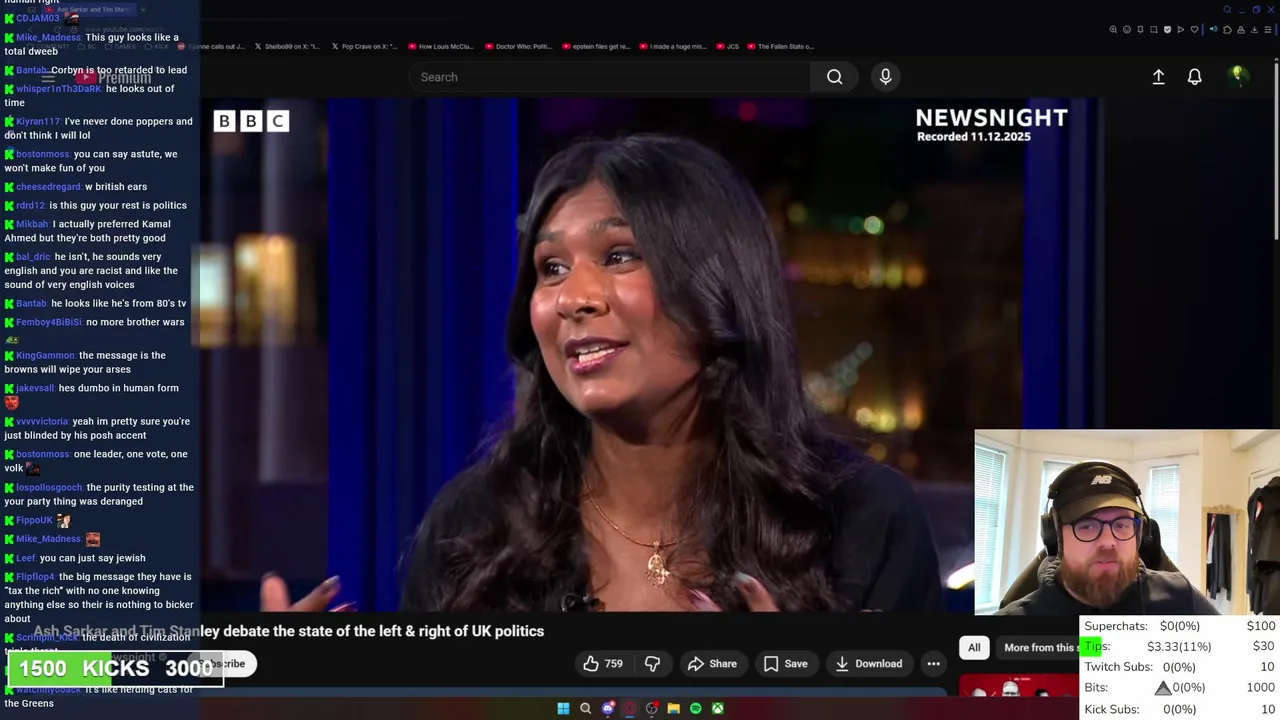The width and height of the screenshot is (1280, 720).
Task: Click username KingGammon in chat
Action: click(45, 355)
